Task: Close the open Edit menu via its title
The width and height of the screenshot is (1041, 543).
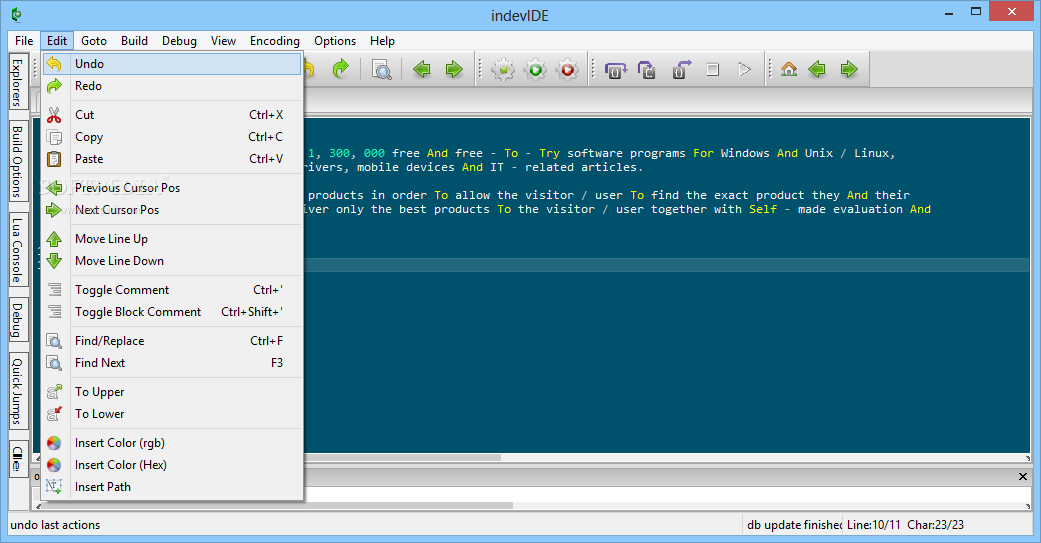Action: point(56,40)
